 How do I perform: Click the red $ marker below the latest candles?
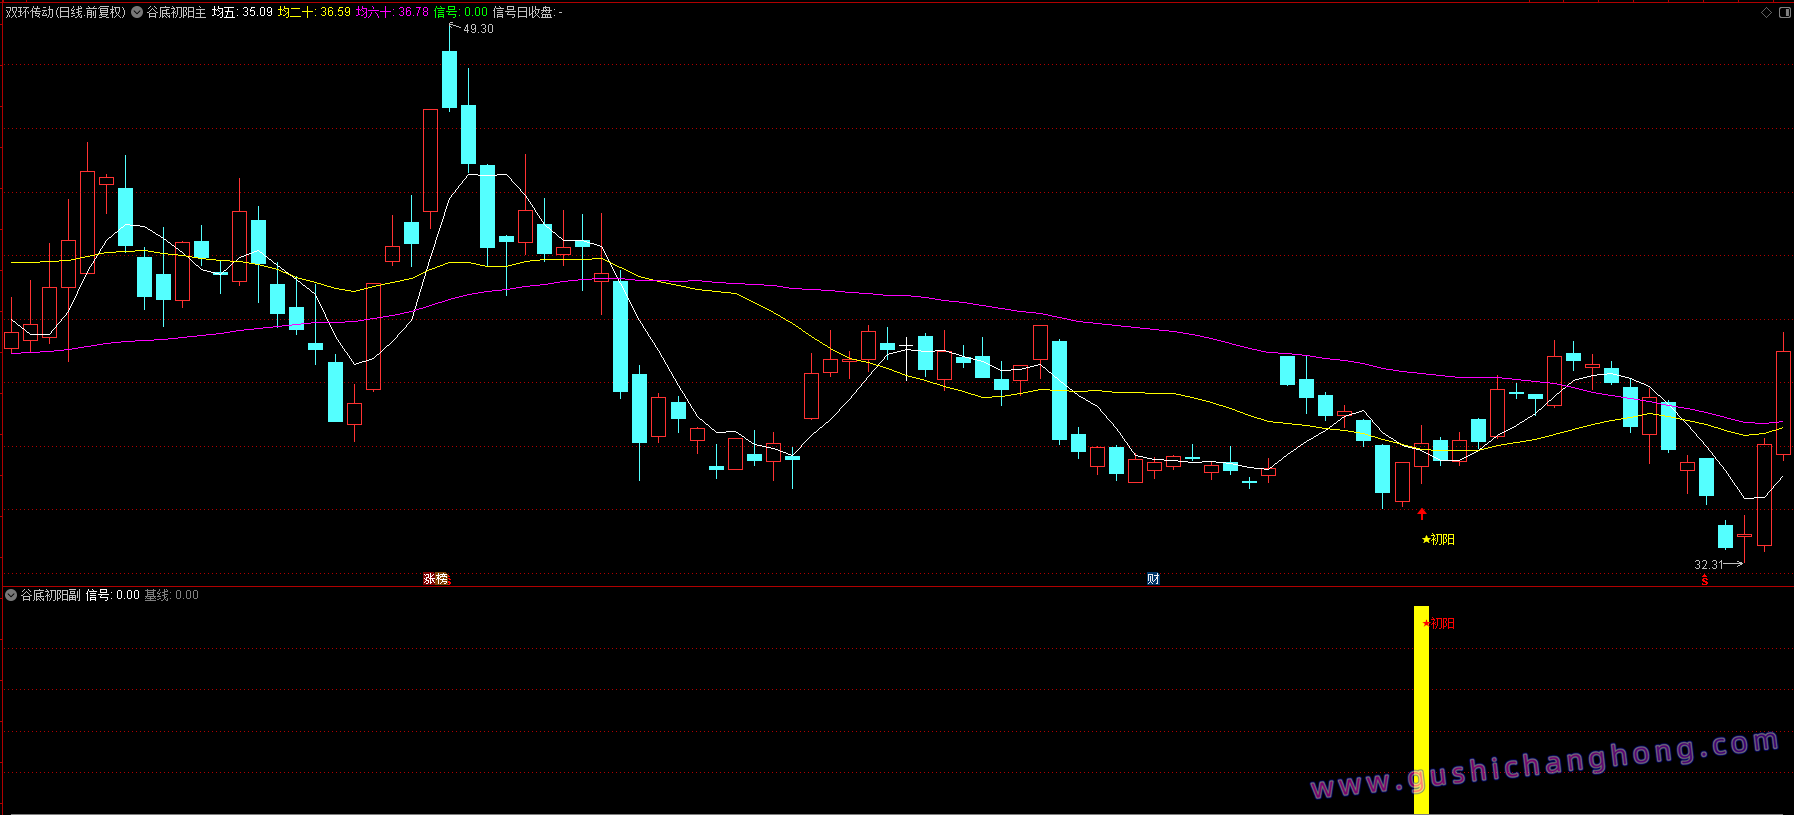point(1705,580)
